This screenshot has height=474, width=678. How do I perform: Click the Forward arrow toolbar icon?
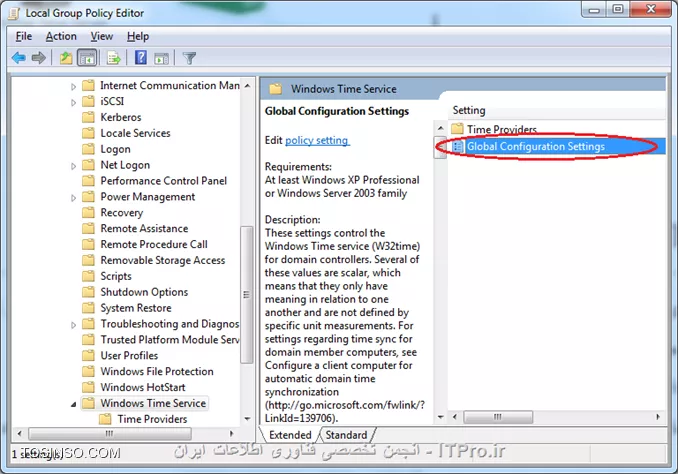(x=38, y=58)
